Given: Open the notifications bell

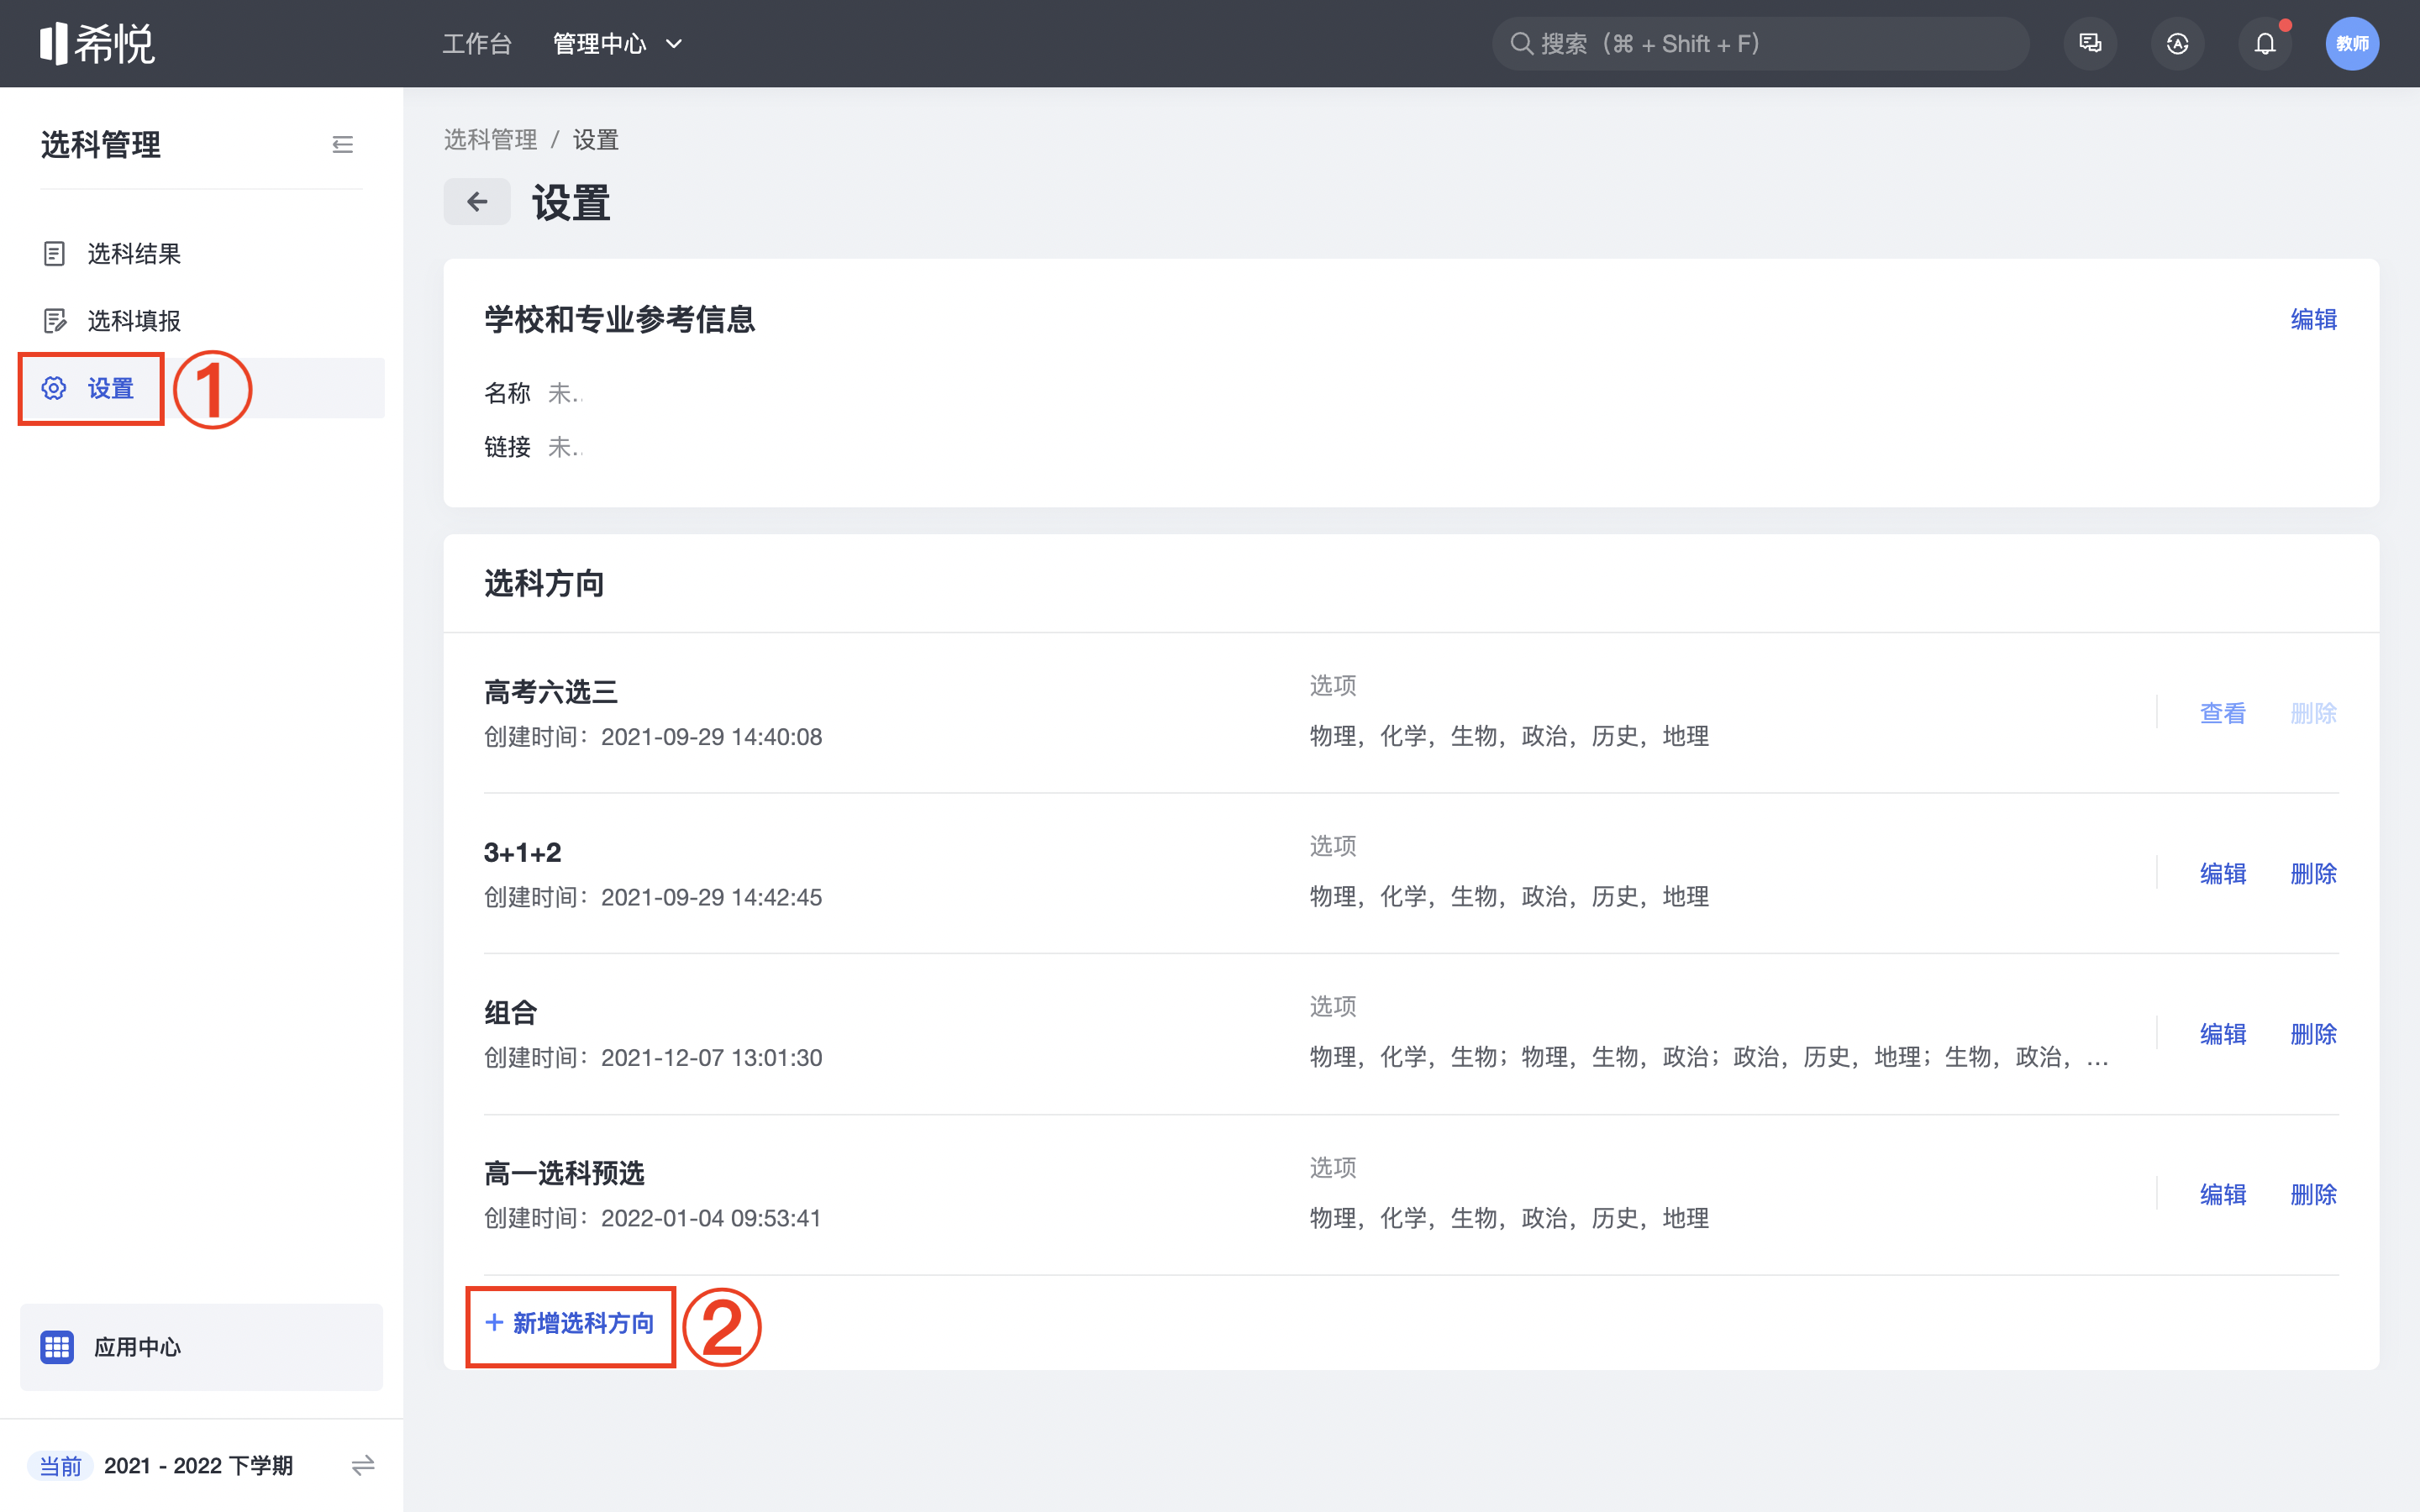Looking at the screenshot, I should [2265, 44].
